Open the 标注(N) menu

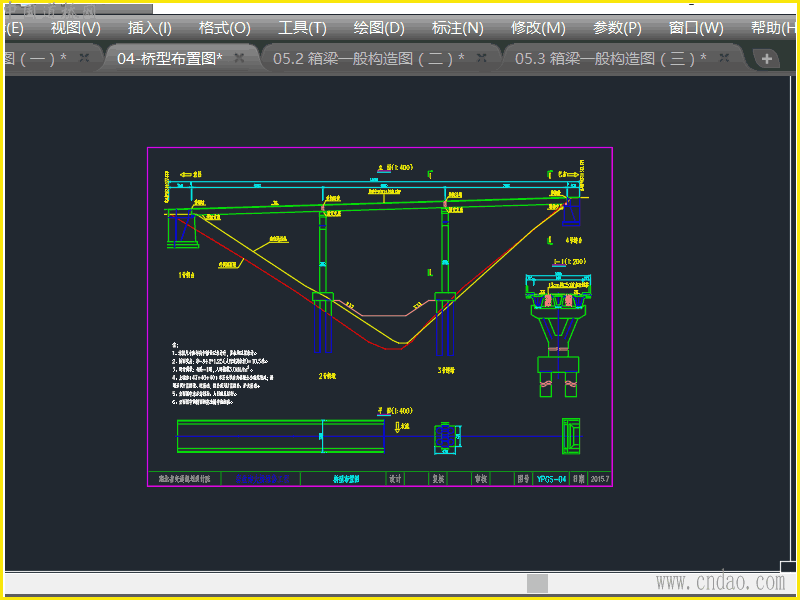[x=457, y=28]
